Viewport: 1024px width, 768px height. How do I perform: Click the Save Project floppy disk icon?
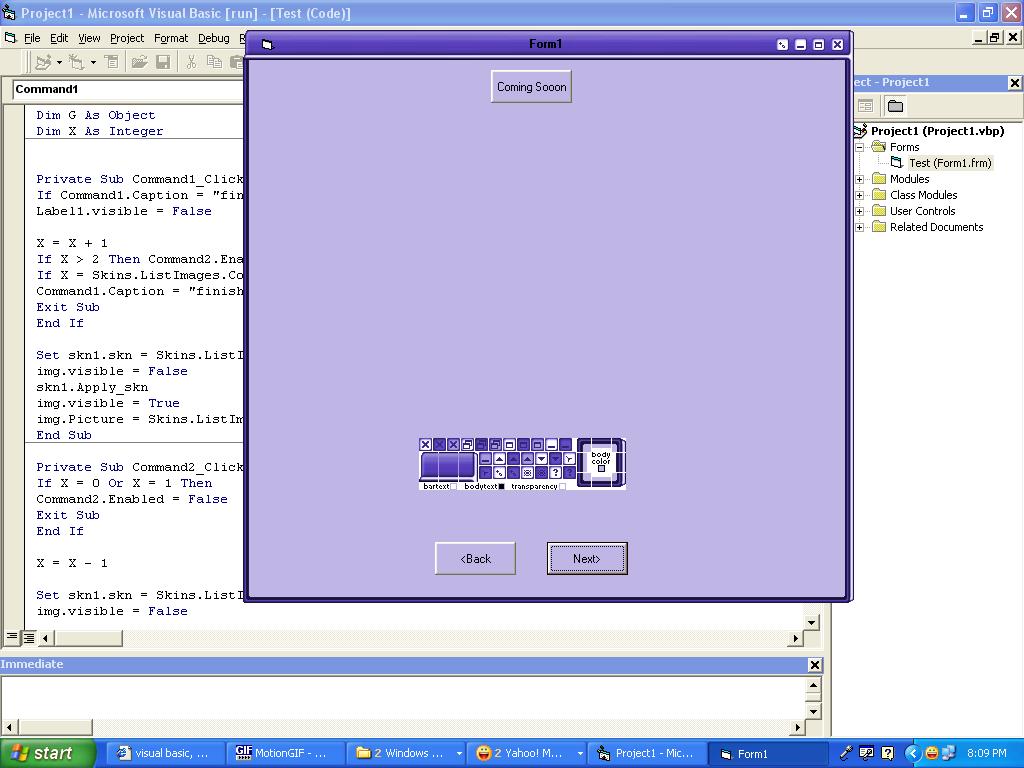click(163, 62)
